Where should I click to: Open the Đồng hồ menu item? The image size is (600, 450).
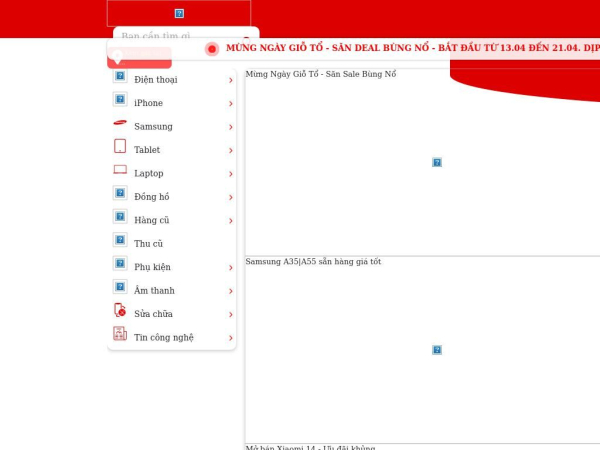[172, 197]
